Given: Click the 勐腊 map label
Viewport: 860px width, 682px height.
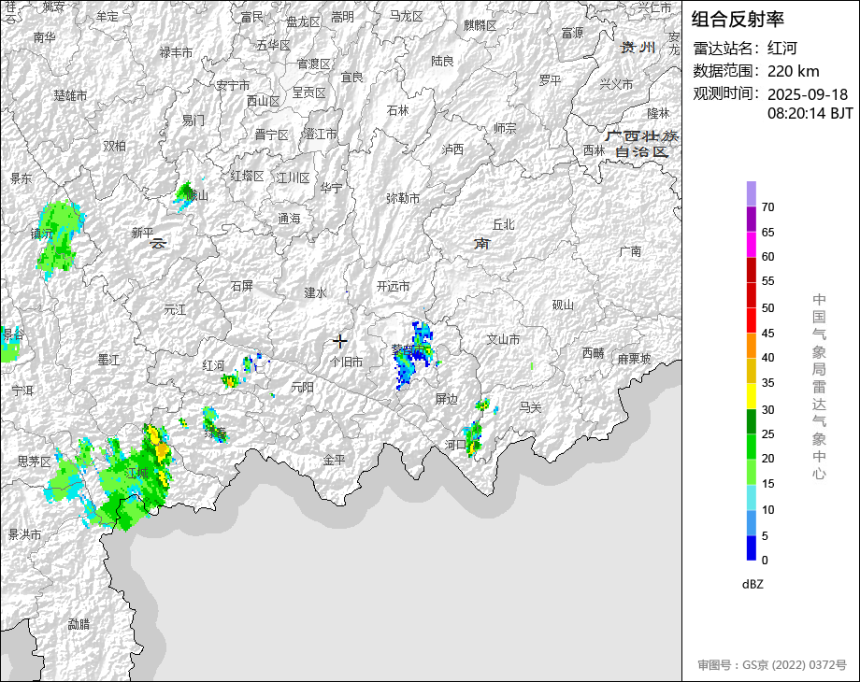Looking at the screenshot, I should coord(79,624).
